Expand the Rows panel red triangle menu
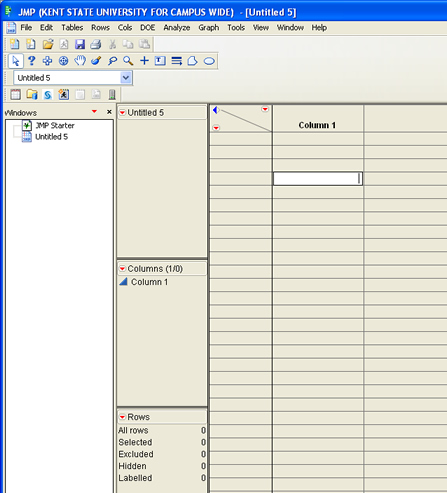447x493 pixels. coord(122,417)
